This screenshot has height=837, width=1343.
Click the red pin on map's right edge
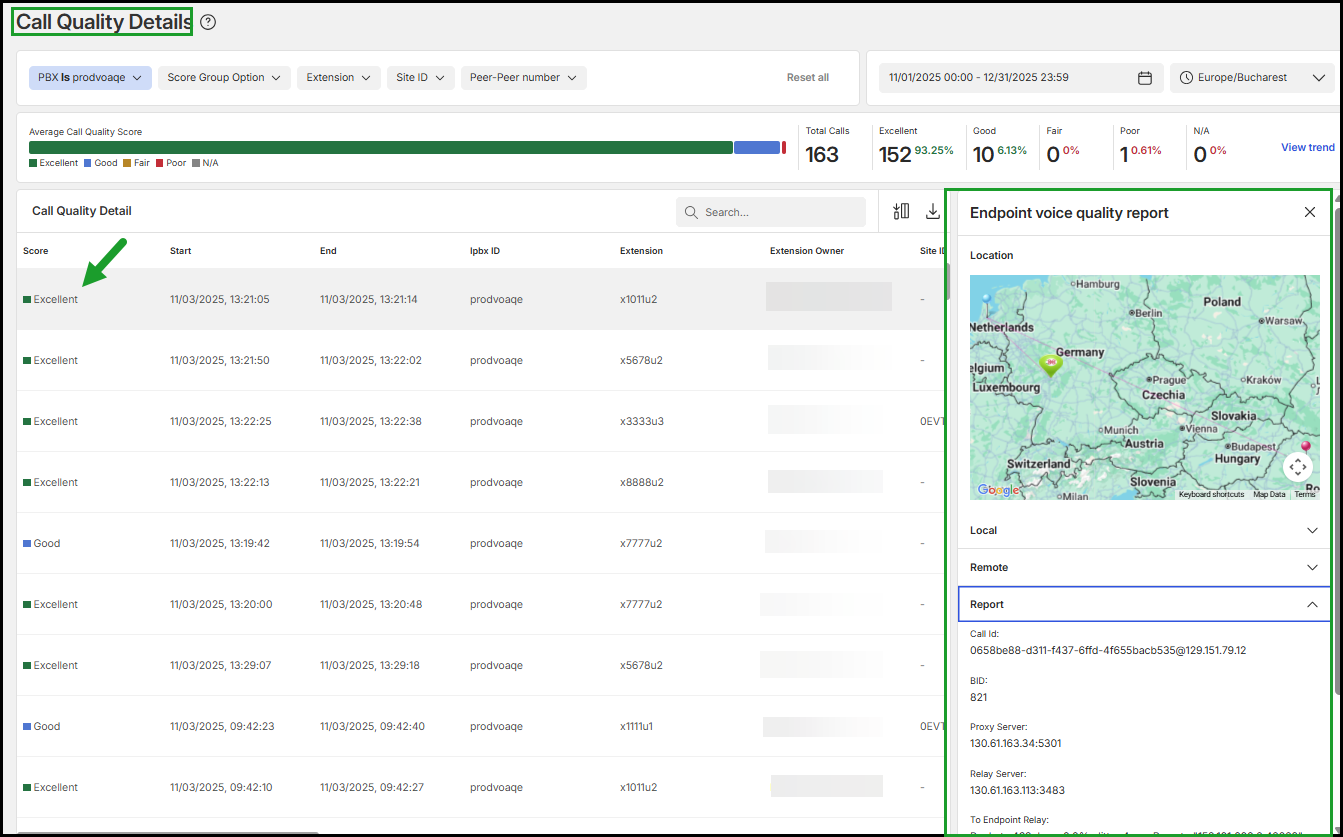tap(1305, 447)
